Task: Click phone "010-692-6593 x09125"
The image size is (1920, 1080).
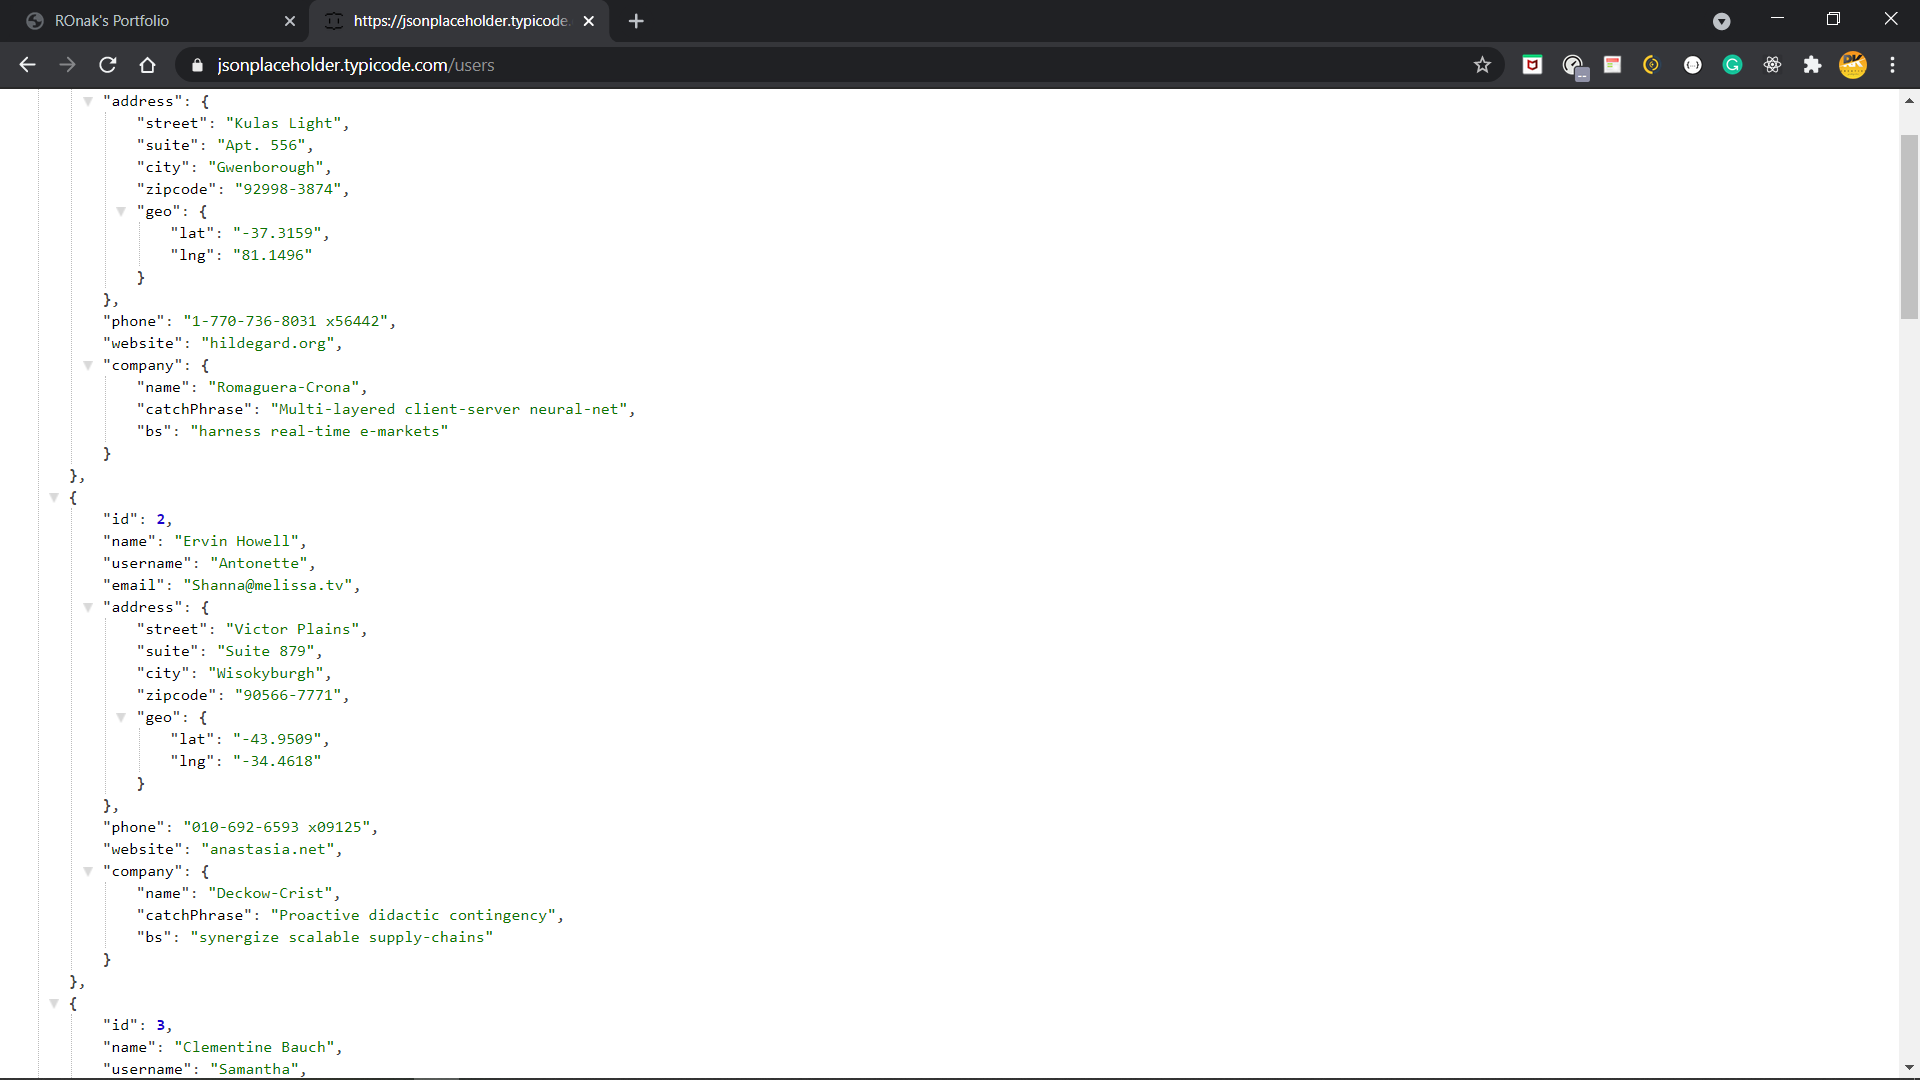Action: tap(277, 827)
